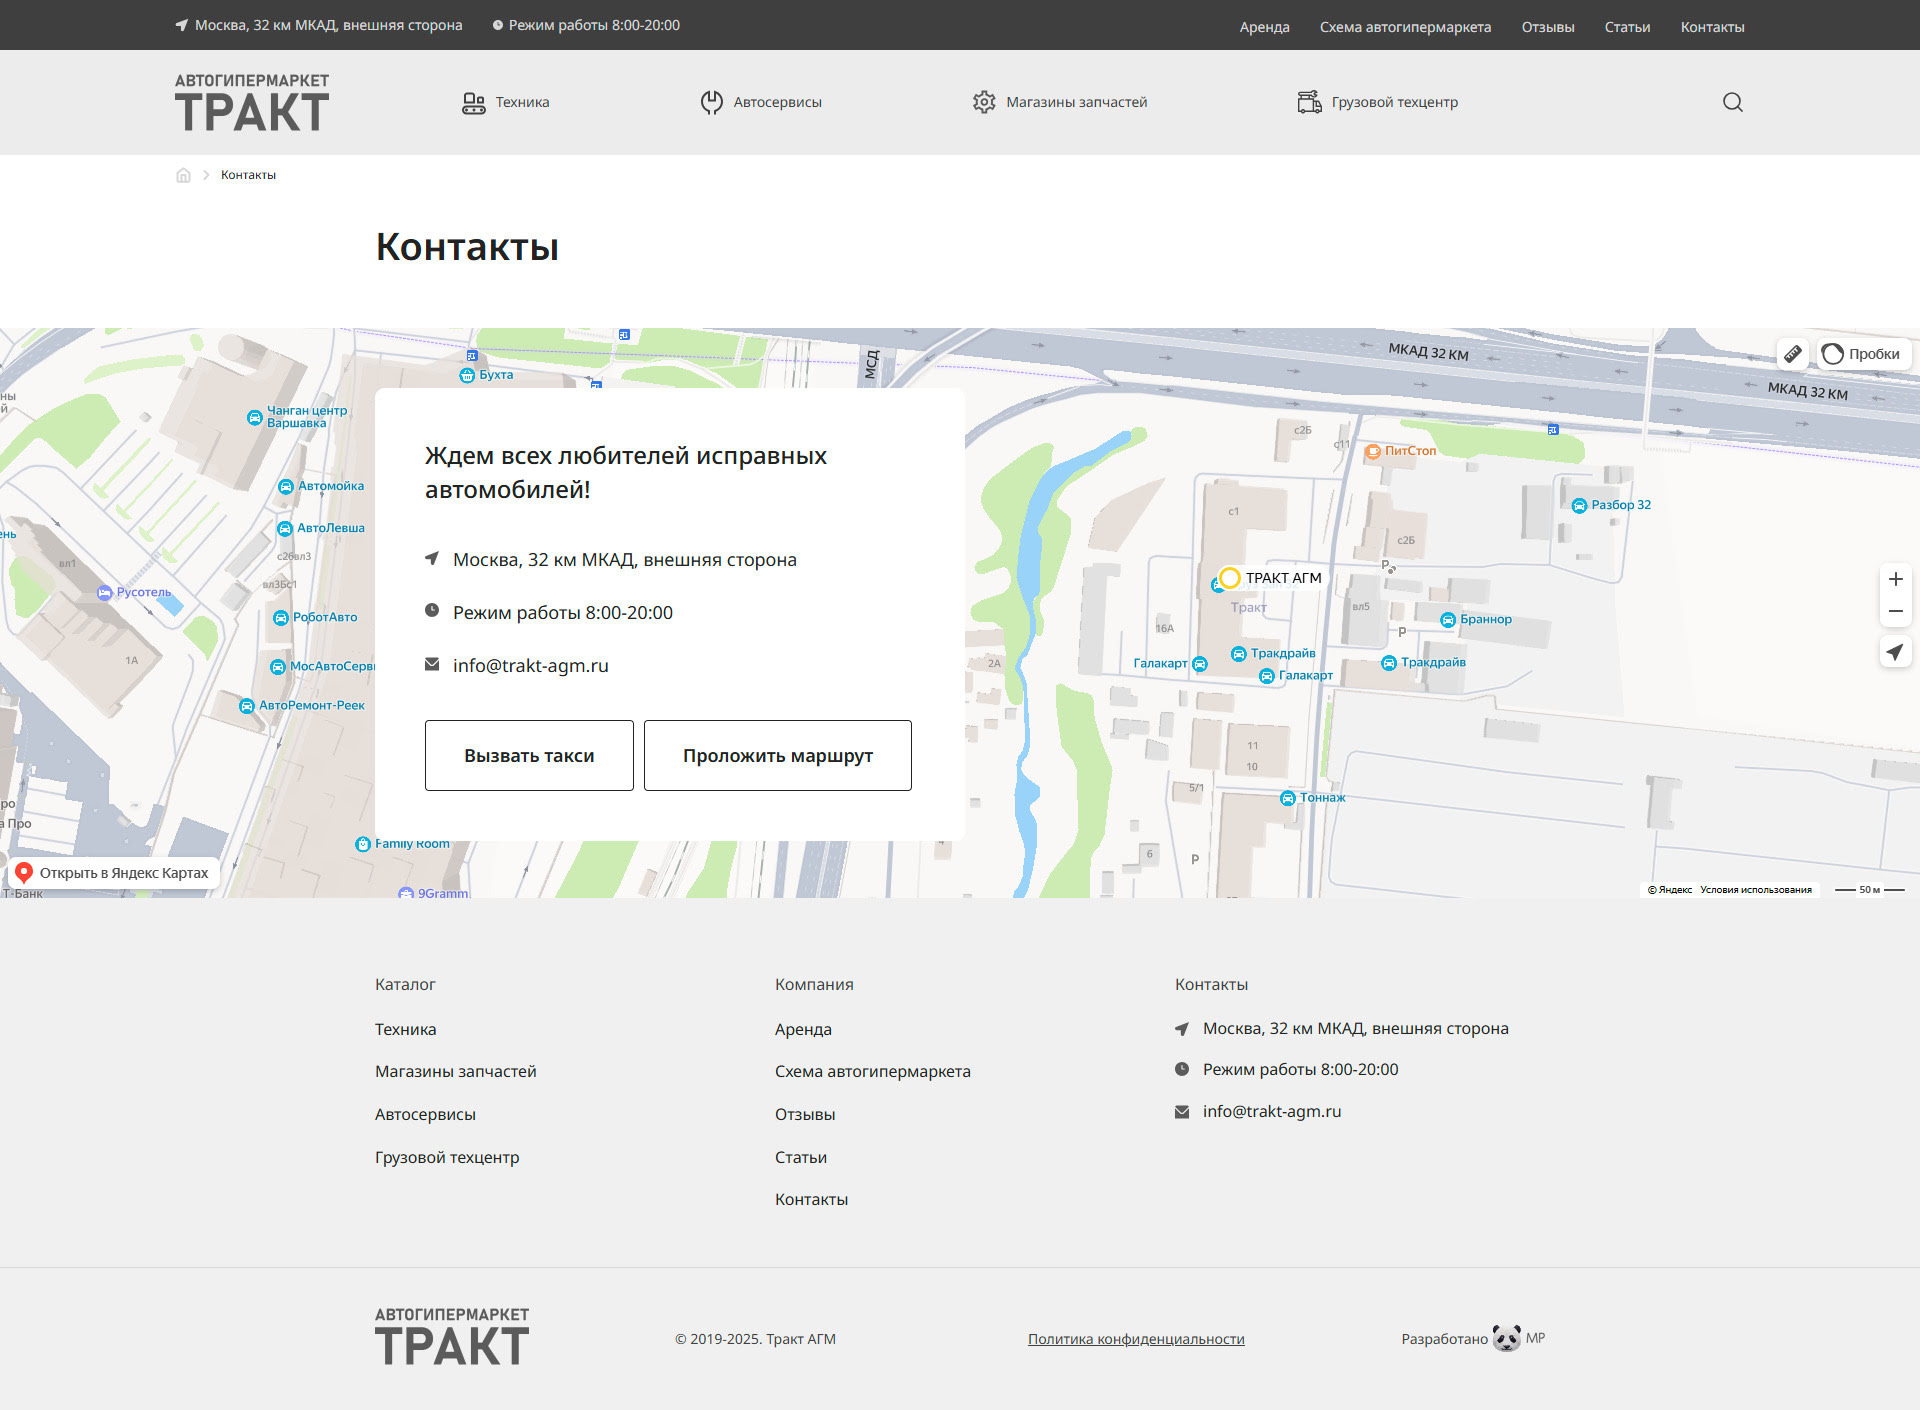Zoom in the map with plus button

(x=1895, y=579)
